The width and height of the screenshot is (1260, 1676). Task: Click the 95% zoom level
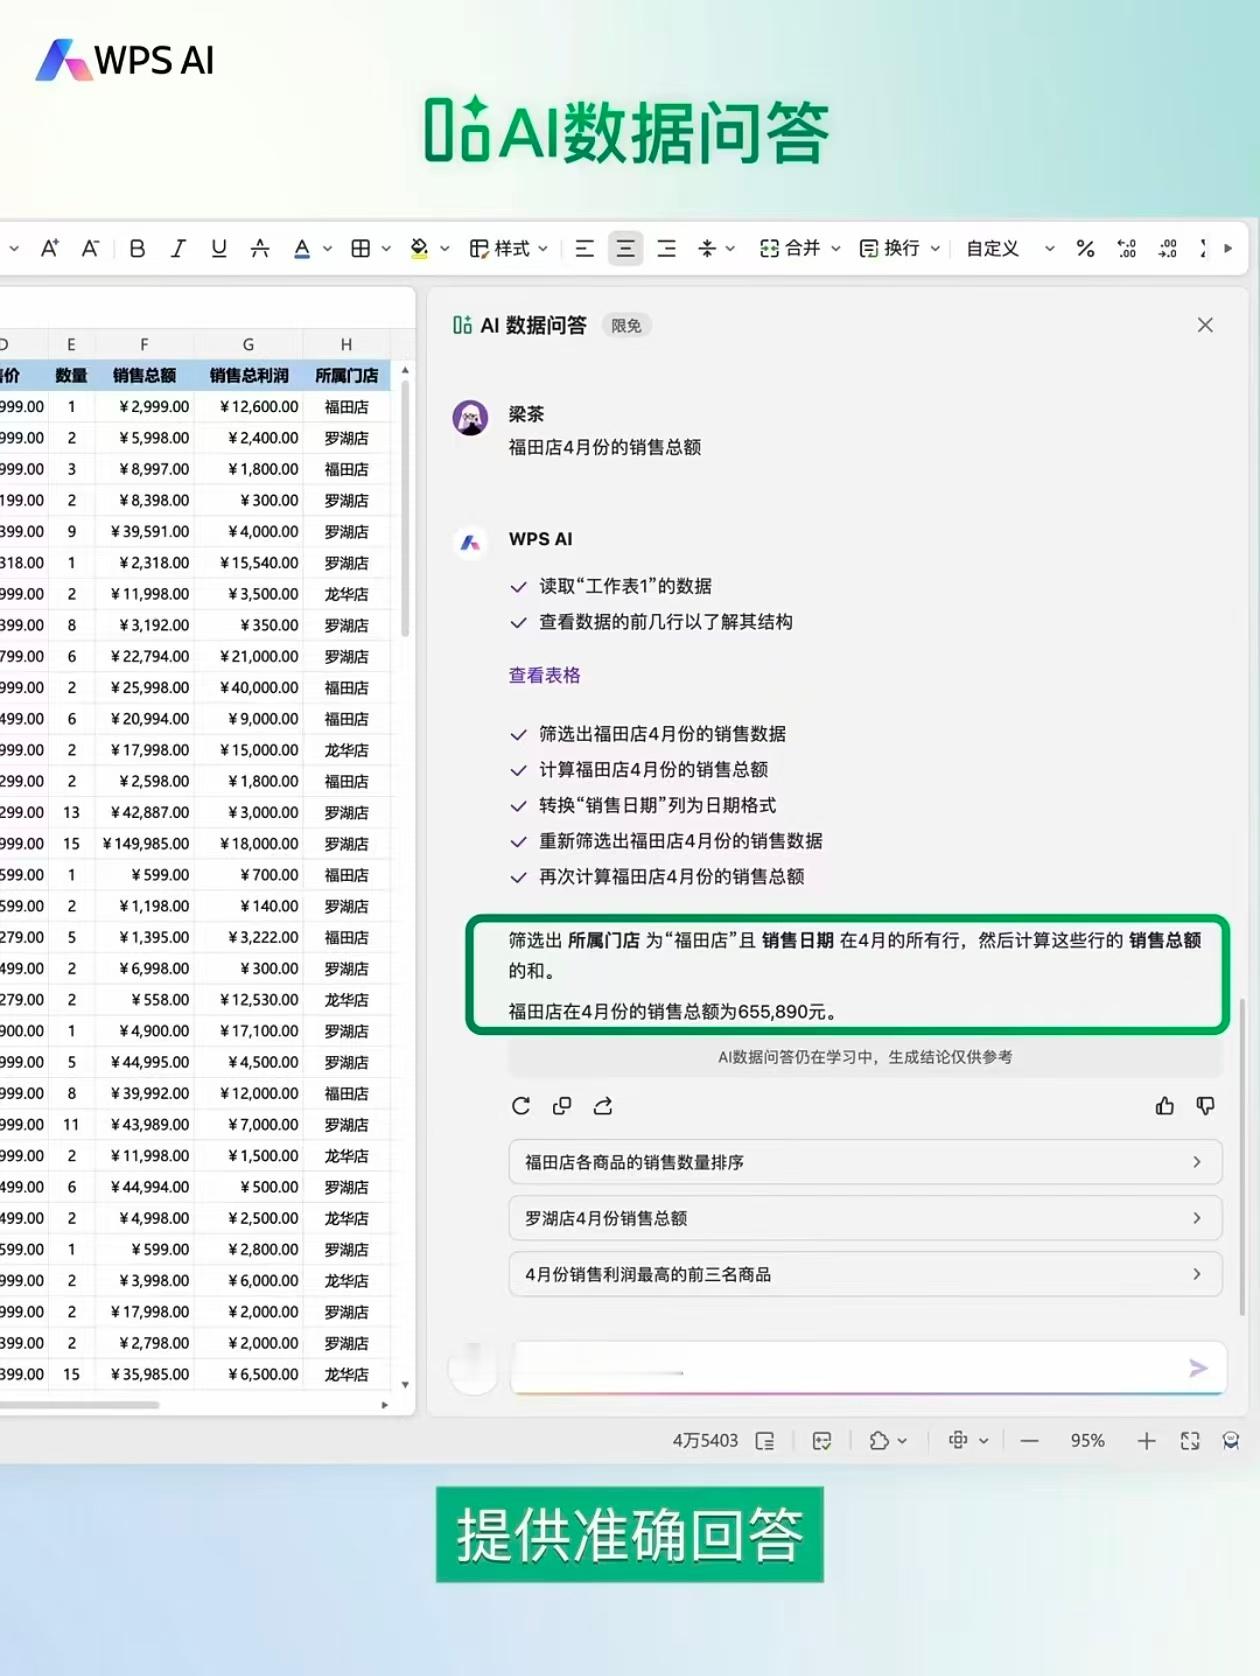[x=1087, y=1441]
